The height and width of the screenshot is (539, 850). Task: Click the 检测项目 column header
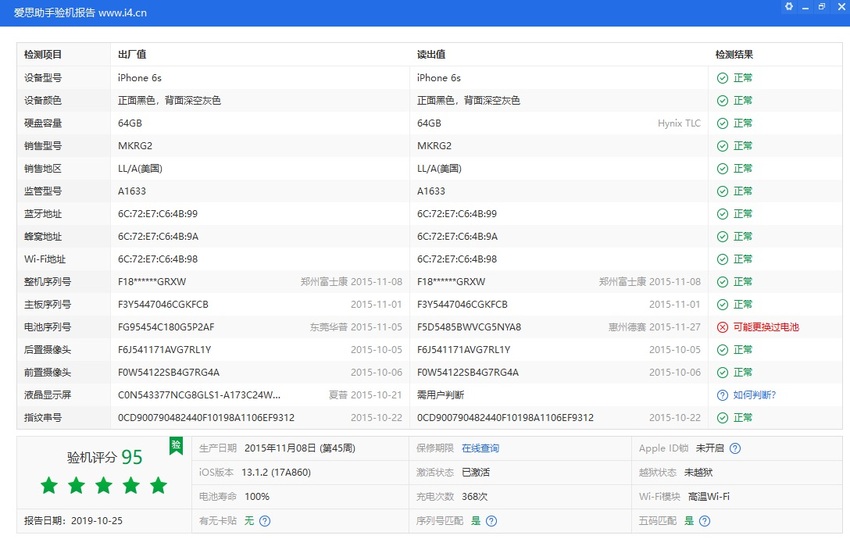coord(43,55)
